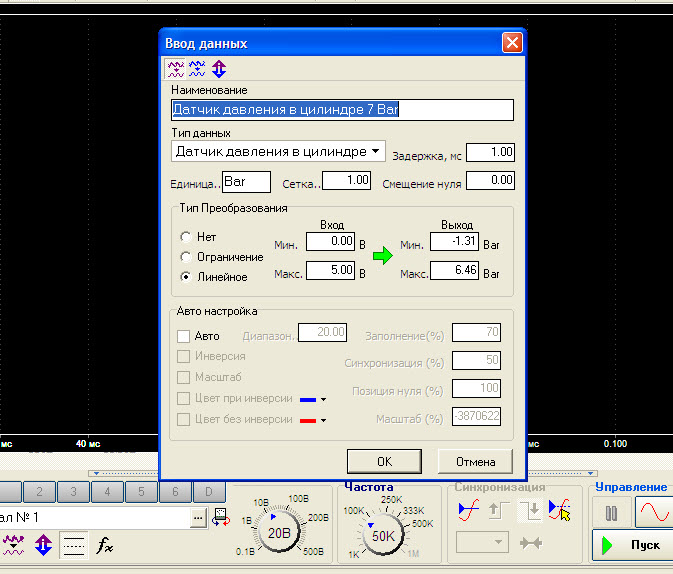Toggle the horizontal lines icon
Image resolution: width=673 pixels, height=574 pixels.
click(73, 545)
